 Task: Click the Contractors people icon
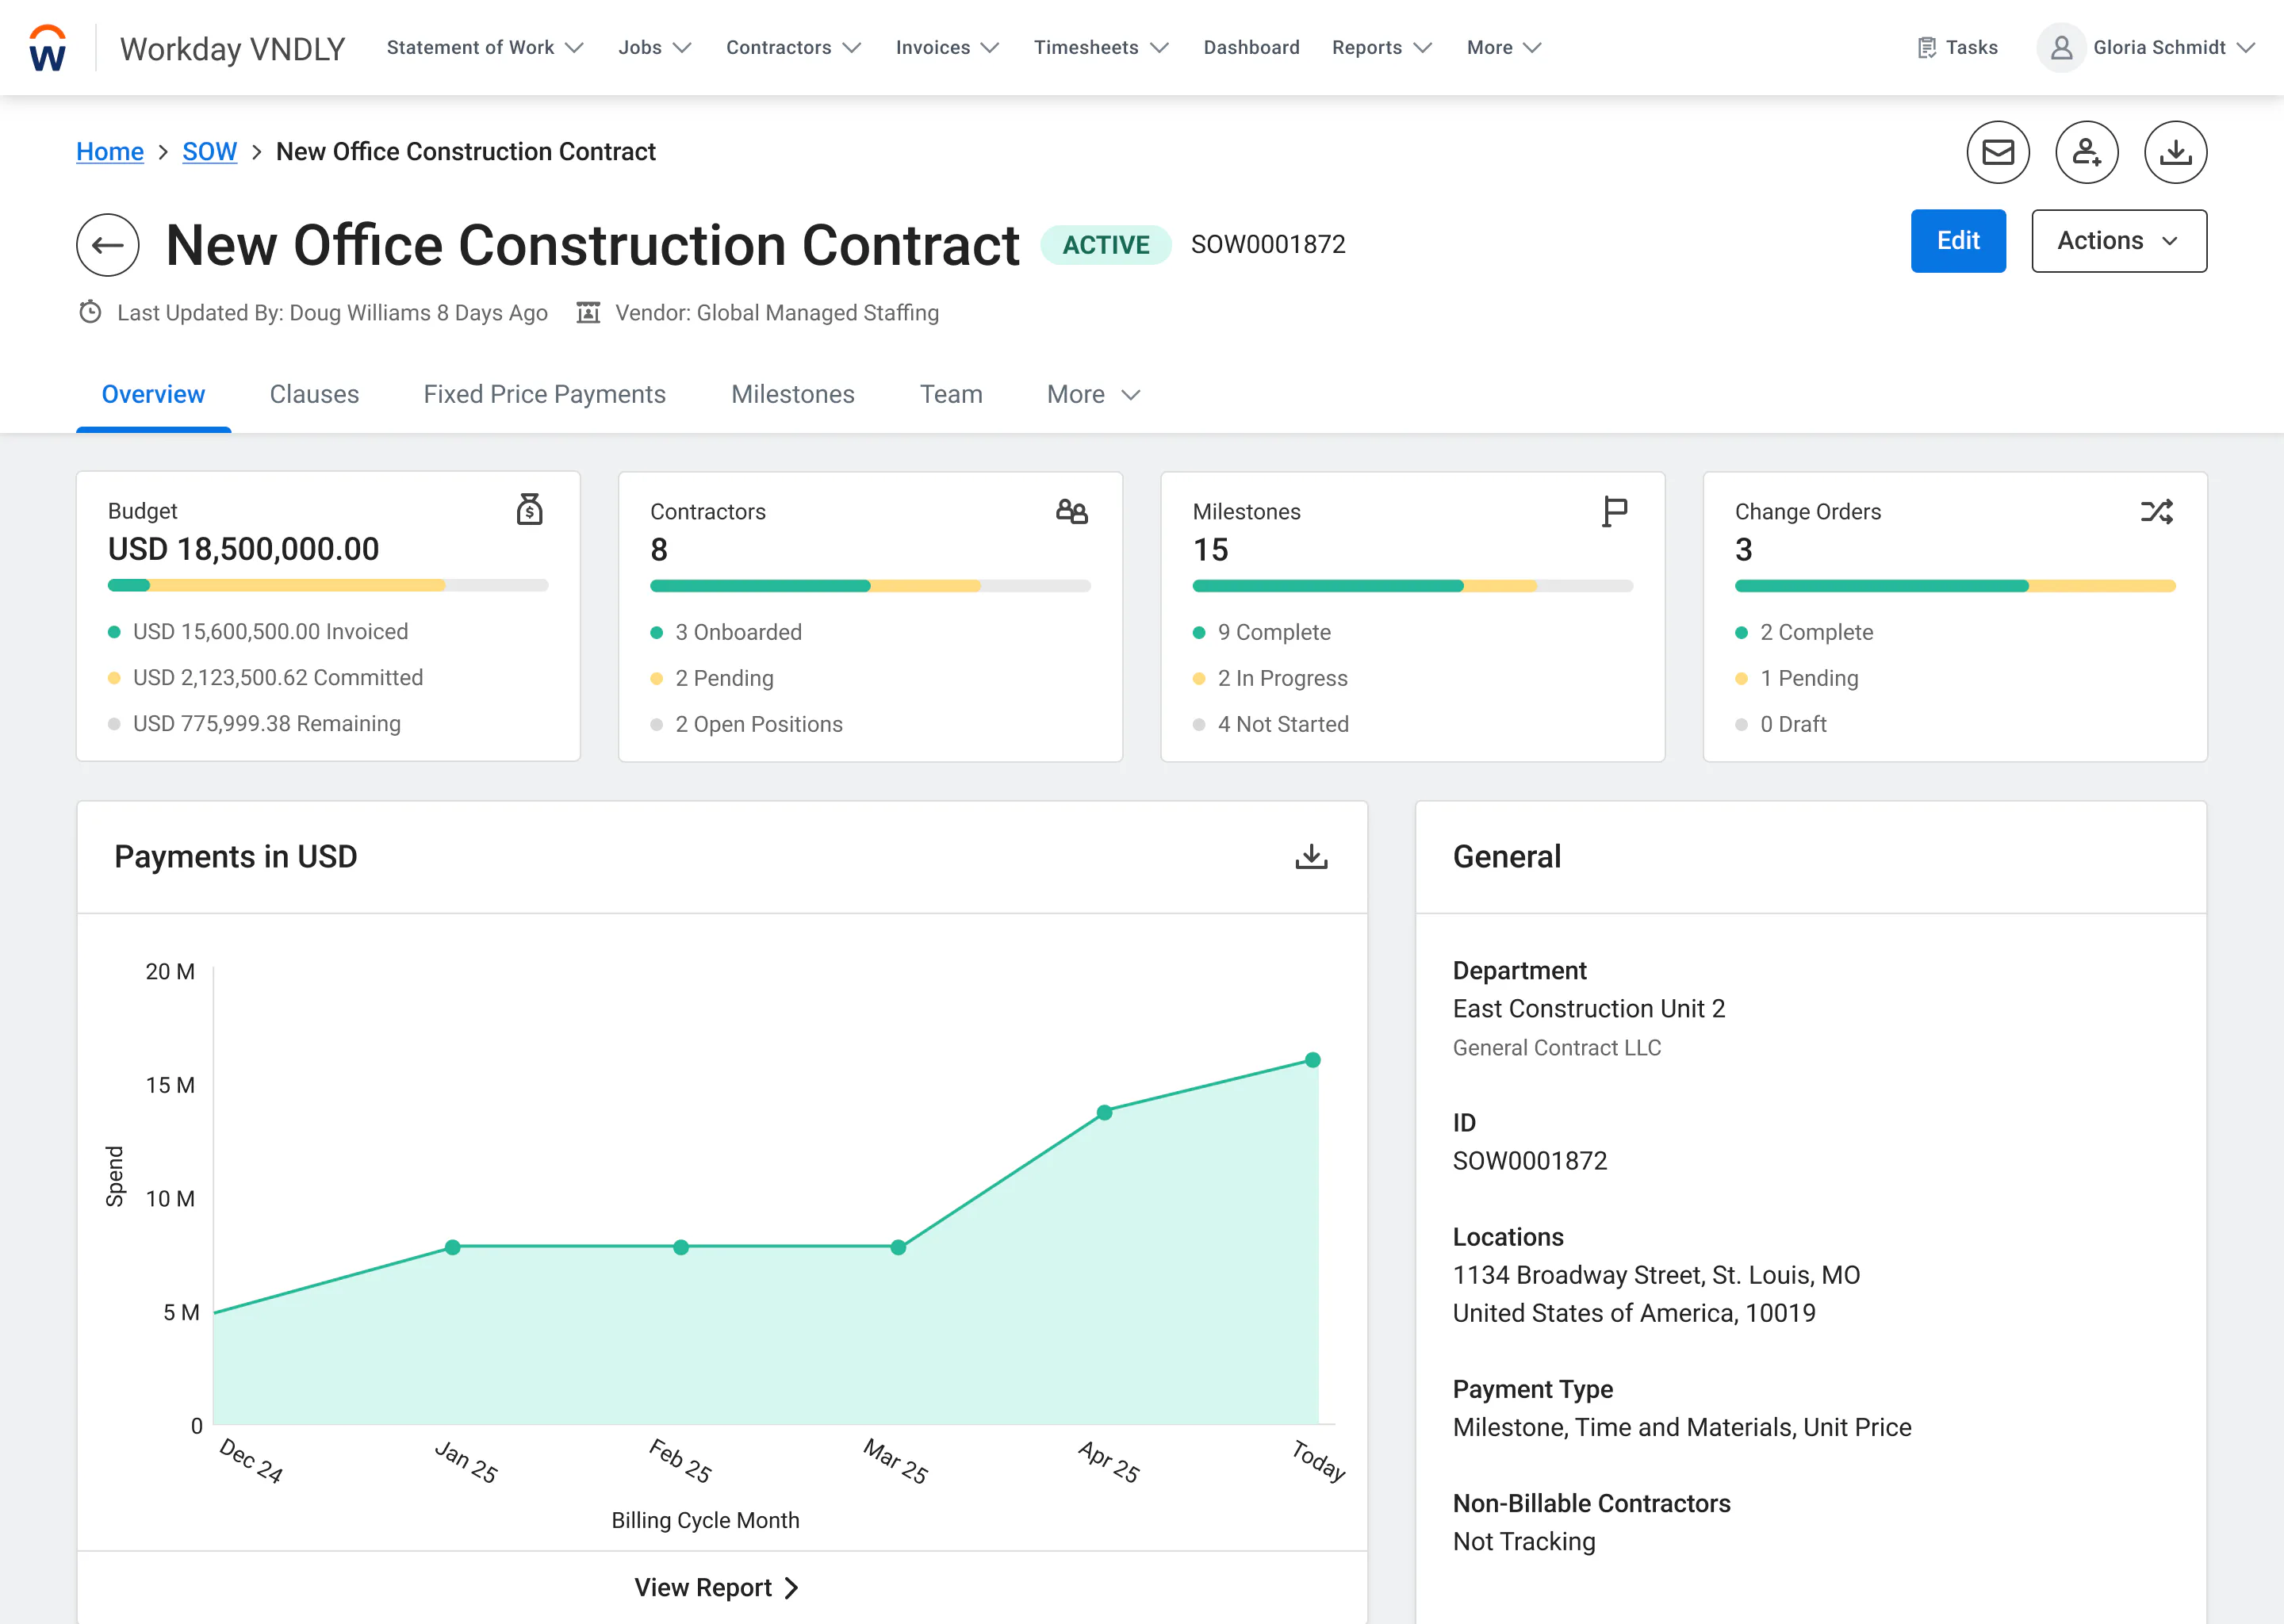tap(1072, 511)
